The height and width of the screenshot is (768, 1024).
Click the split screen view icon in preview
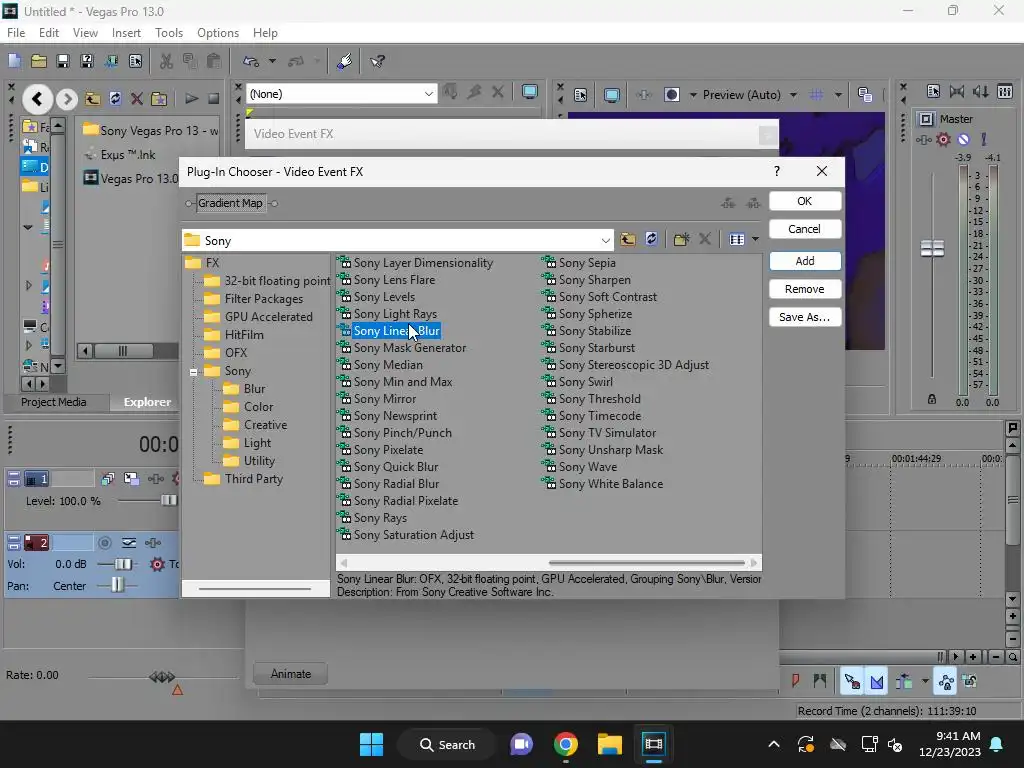click(672, 95)
